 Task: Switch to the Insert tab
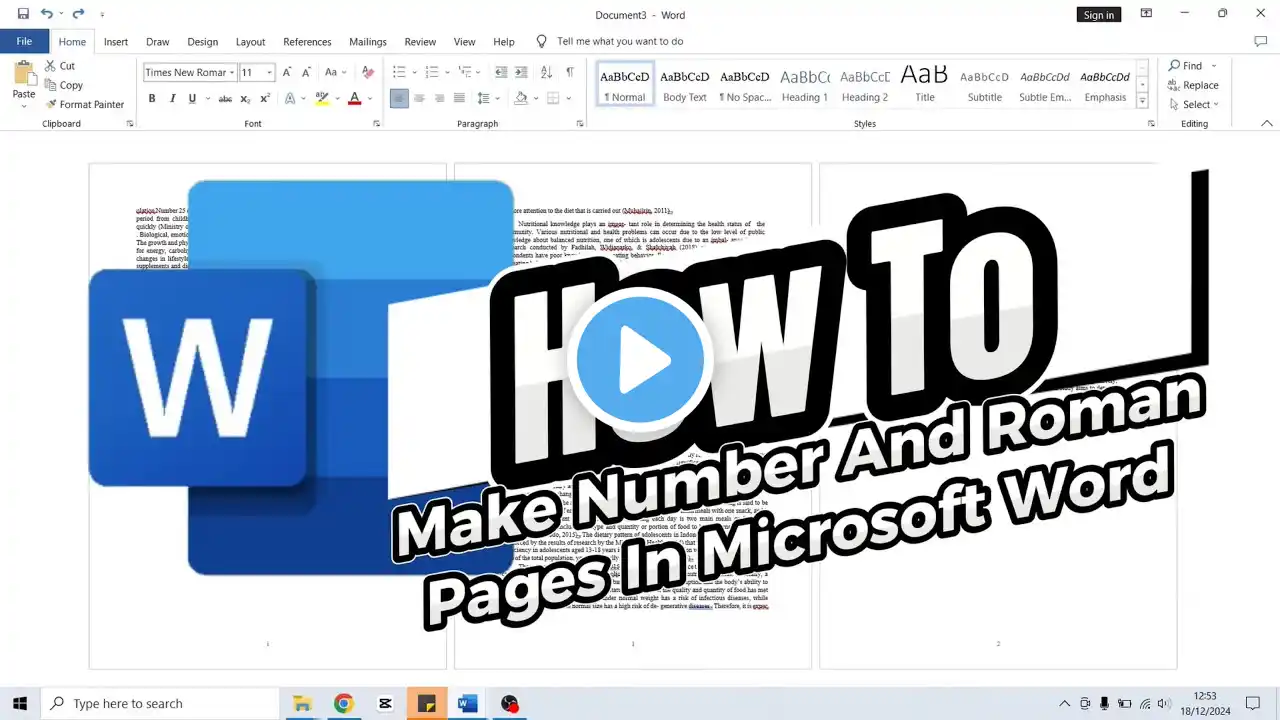click(116, 42)
